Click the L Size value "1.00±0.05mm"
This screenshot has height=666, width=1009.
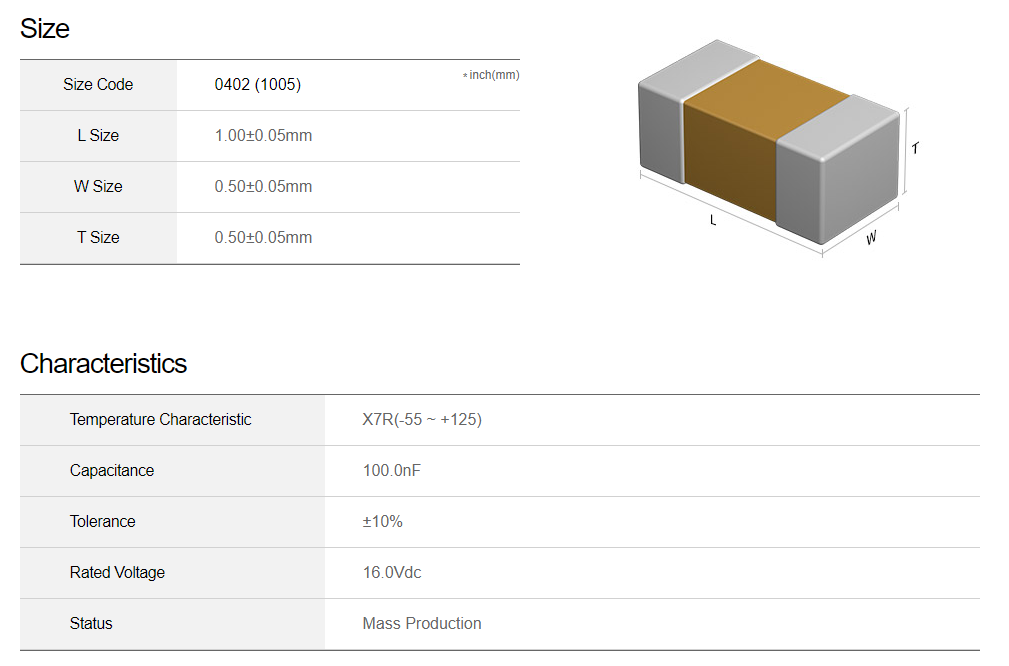point(263,136)
